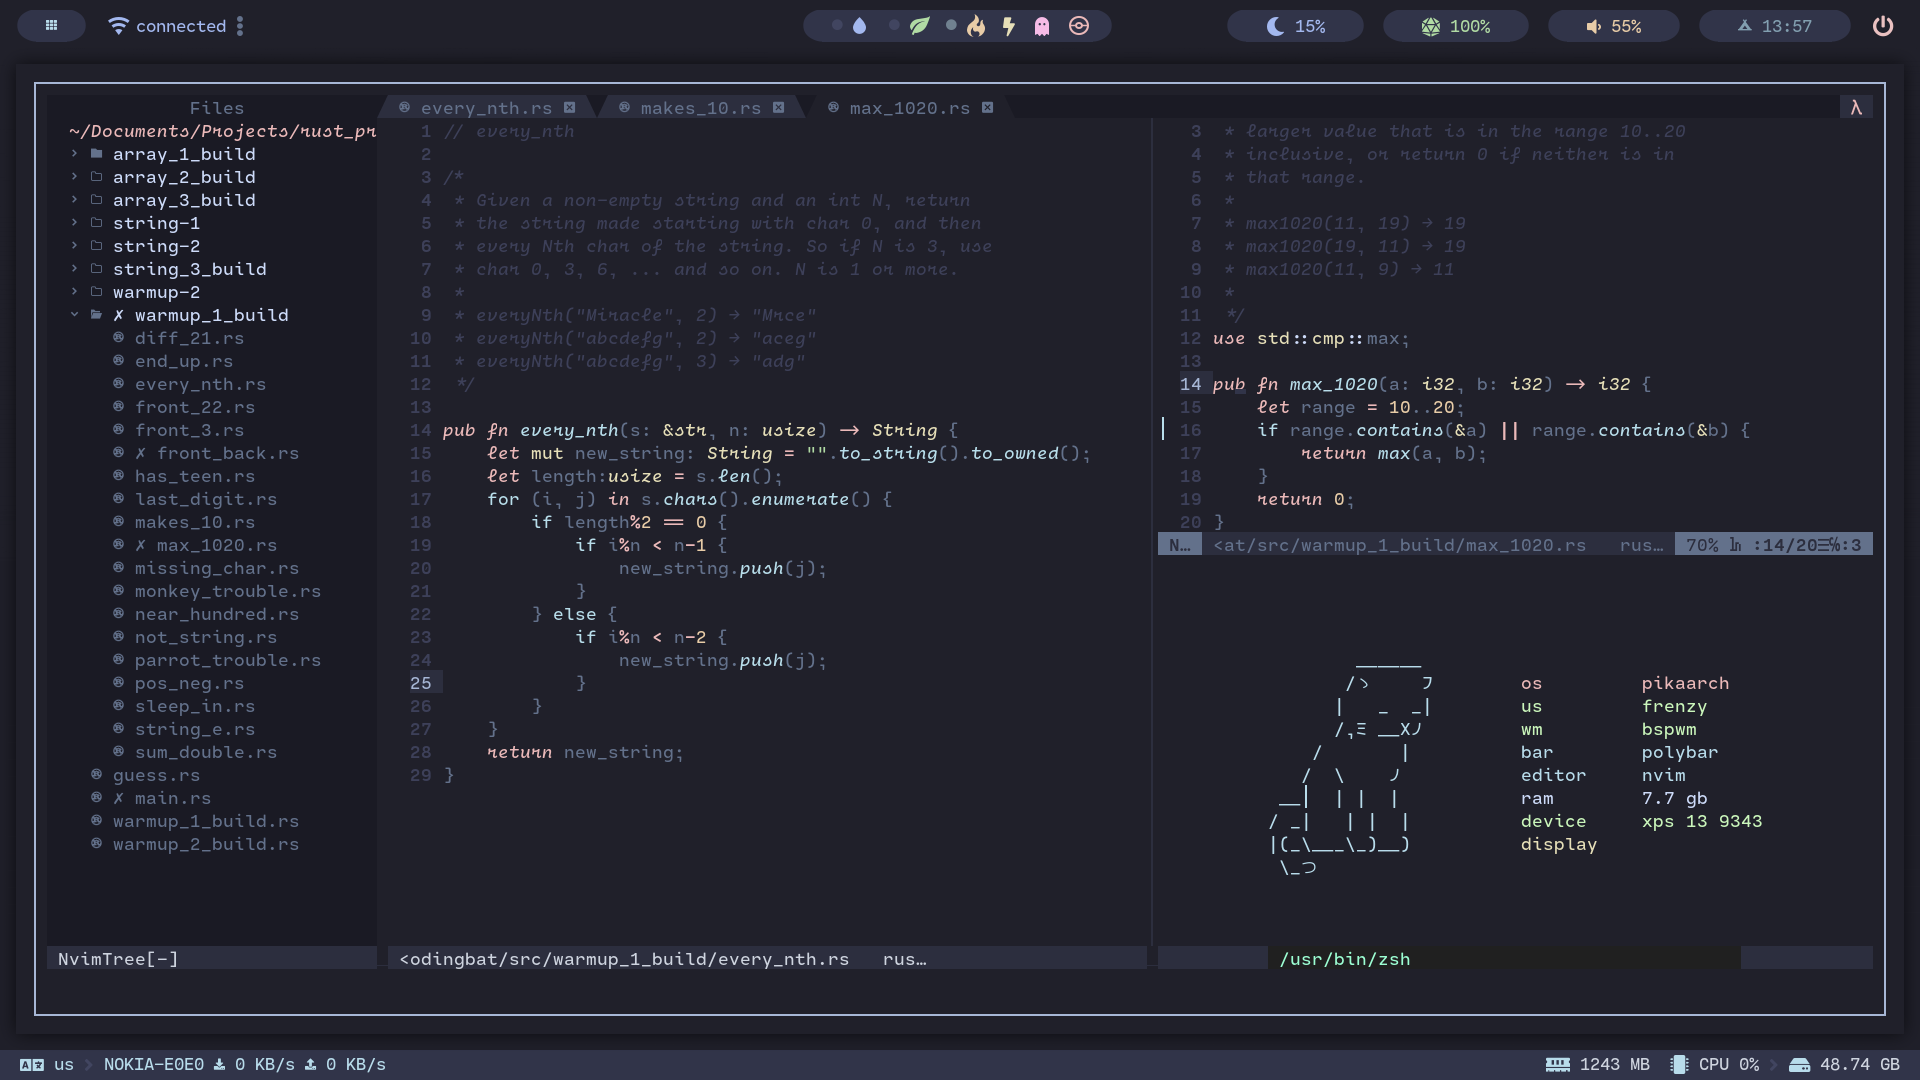The width and height of the screenshot is (1920, 1080).
Task: Switch to the flame workspace icon
Action: coord(976,26)
